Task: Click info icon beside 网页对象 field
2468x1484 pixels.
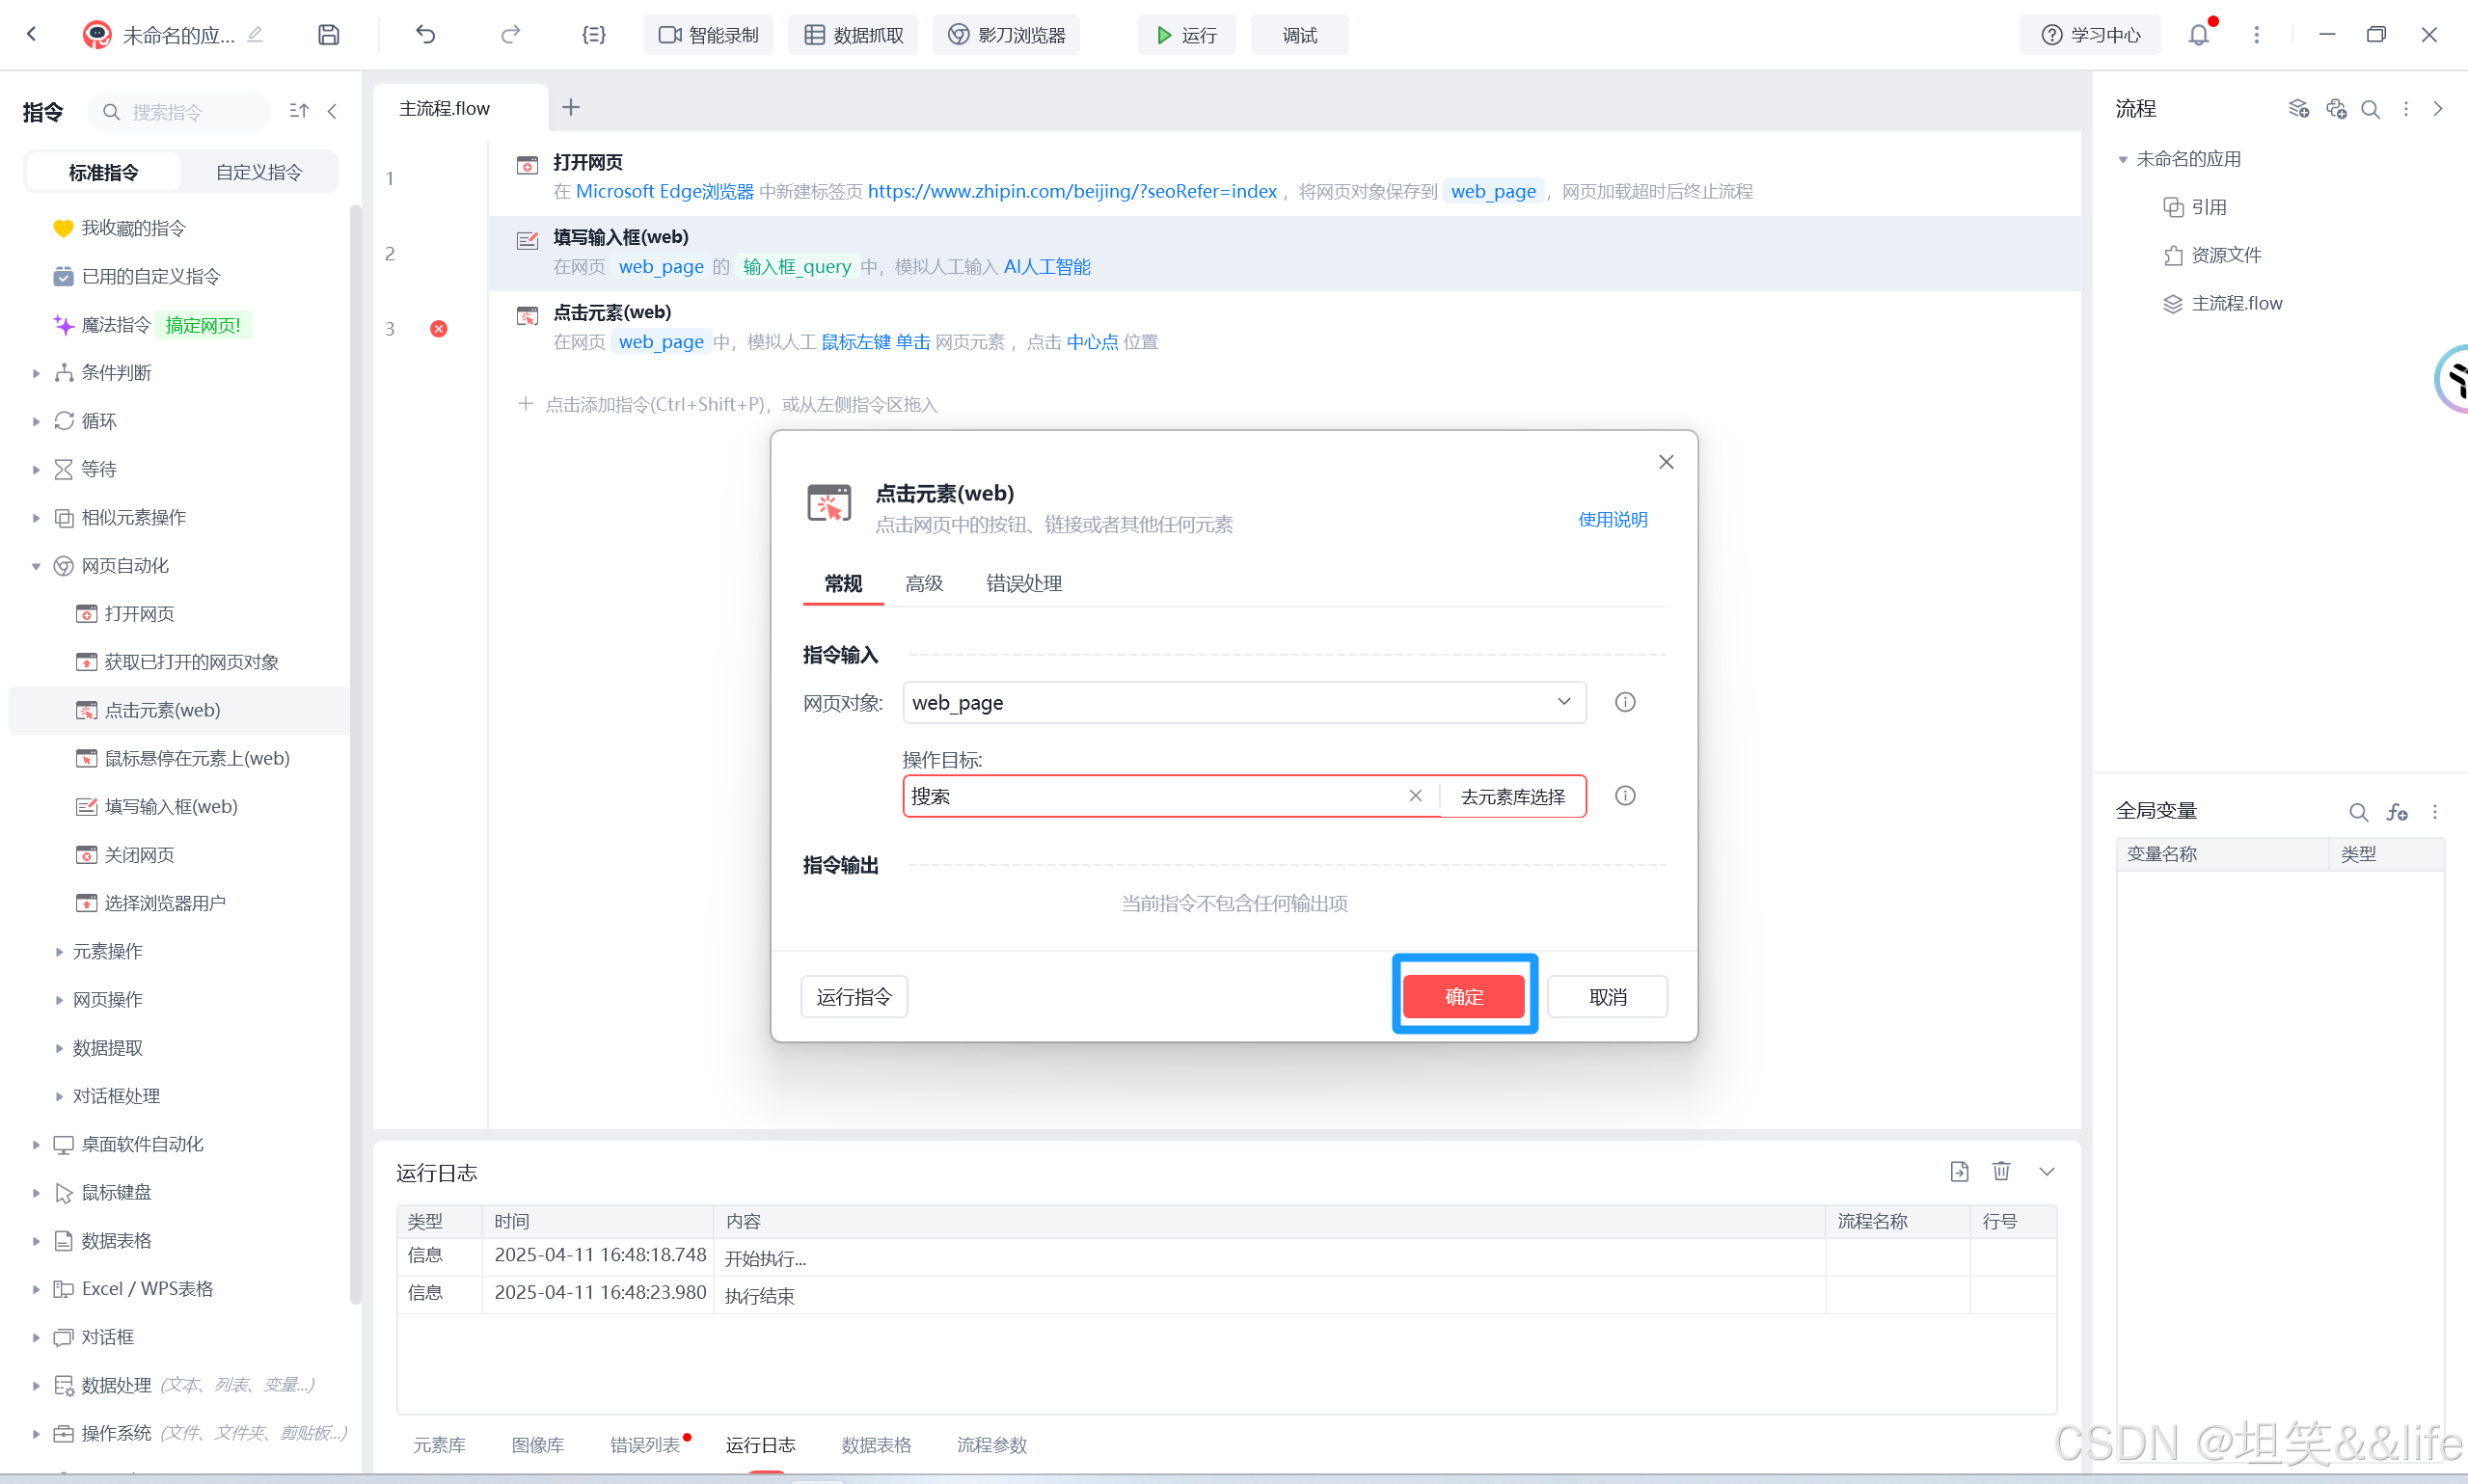Action: [x=1625, y=702]
